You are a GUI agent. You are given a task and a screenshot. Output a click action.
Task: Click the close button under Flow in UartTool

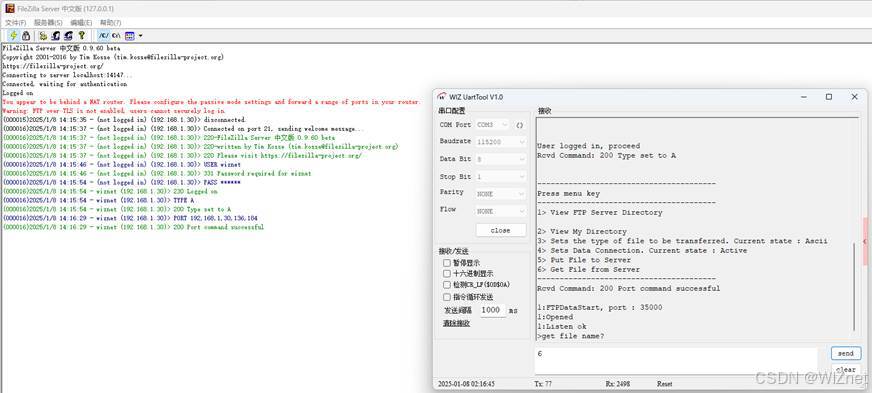point(501,230)
